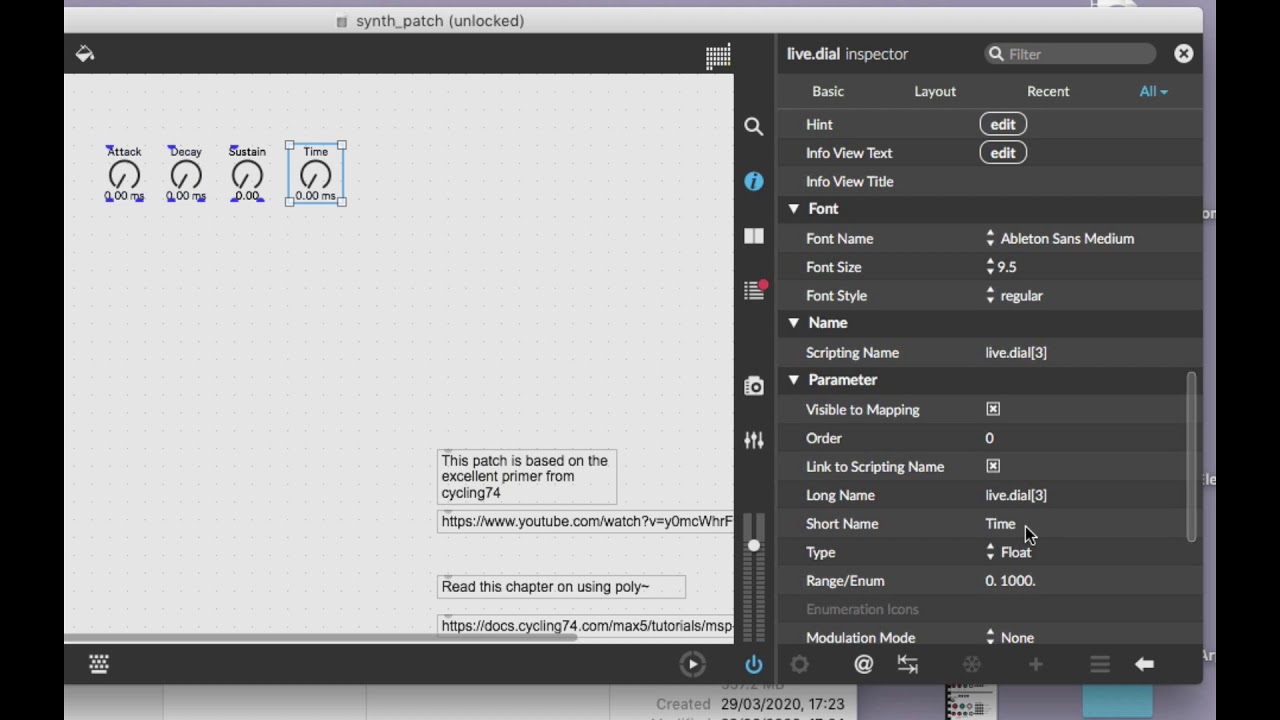Click the Hint edit button
Viewport: 1280px width, 720px height.
pos(1003,124)
